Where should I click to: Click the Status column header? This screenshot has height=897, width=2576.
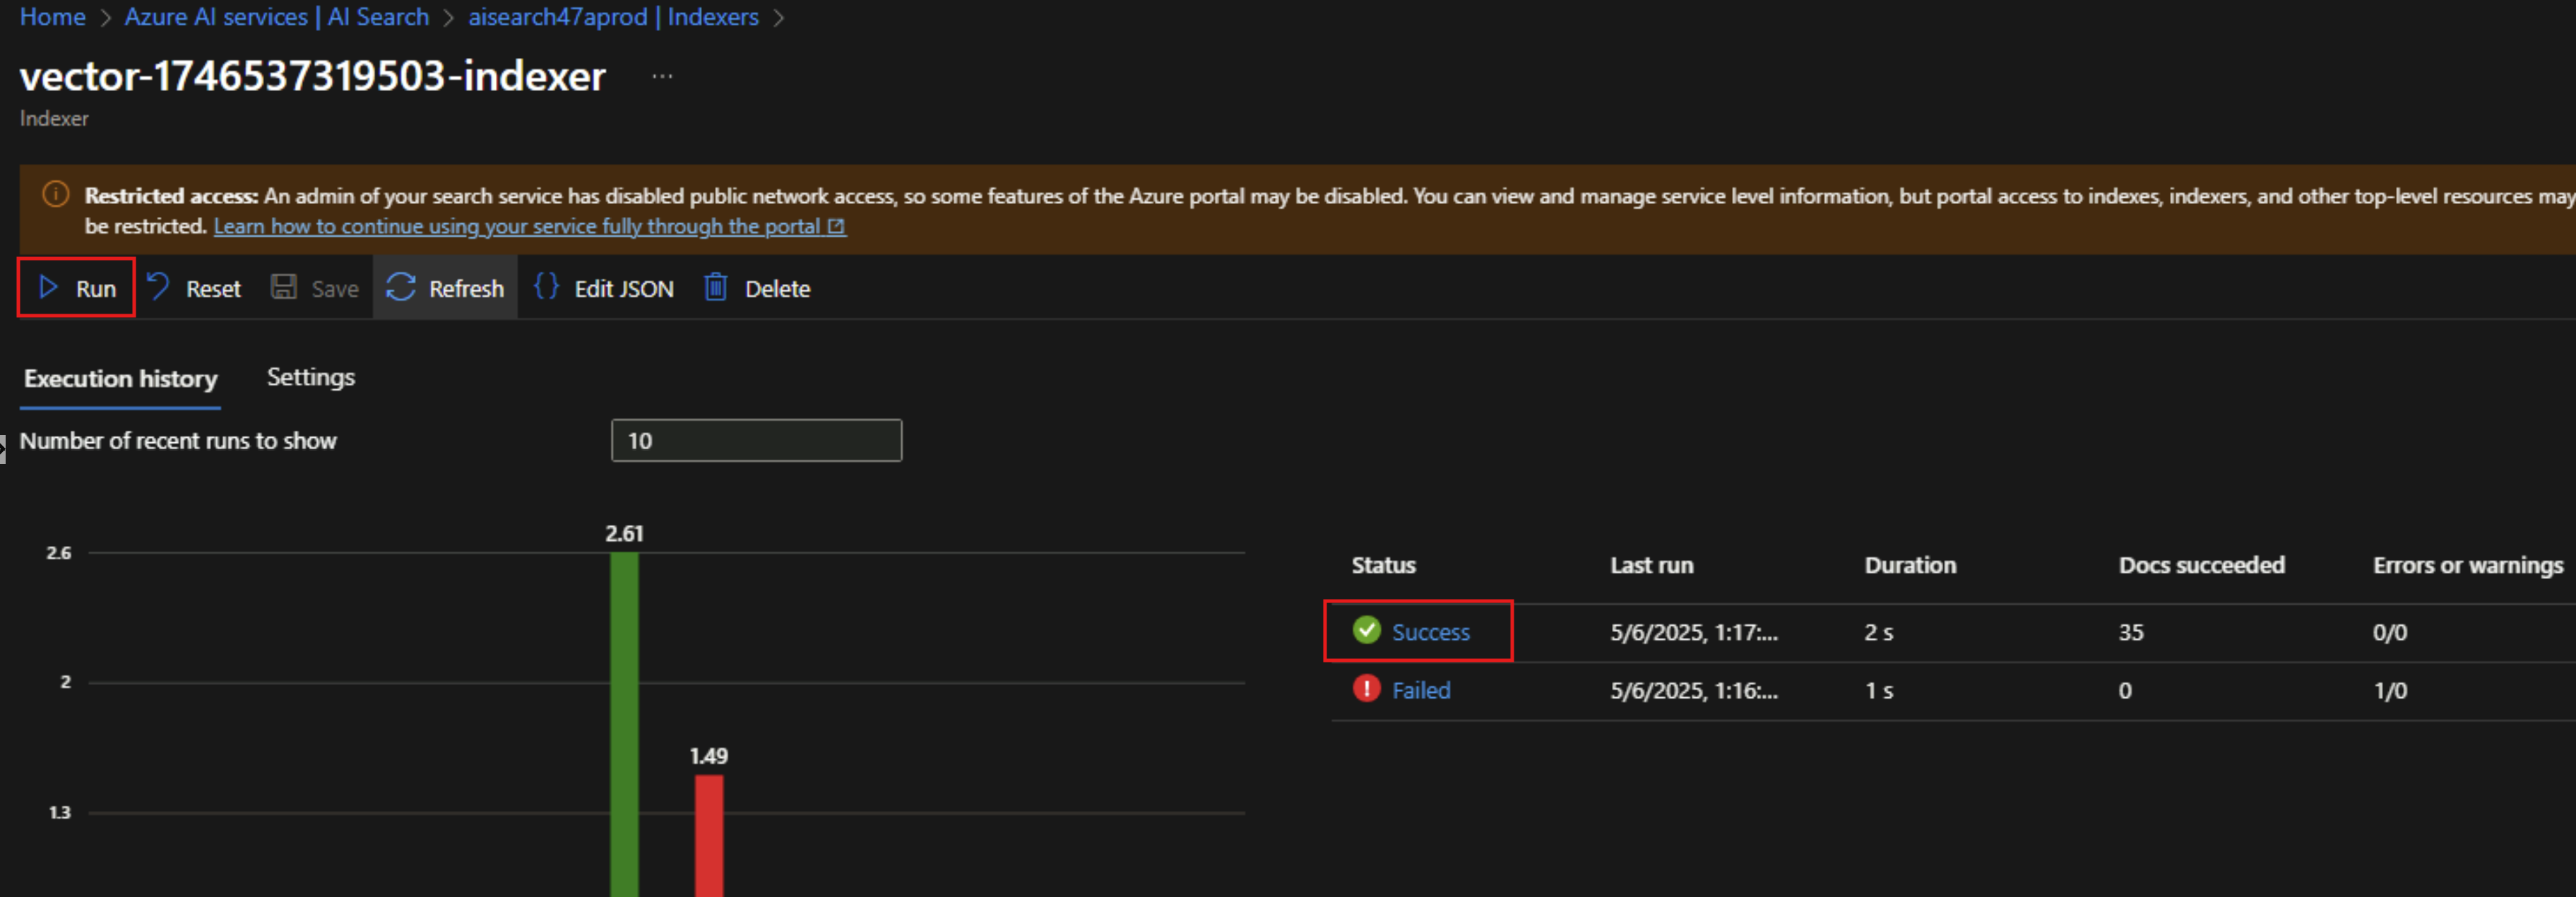[x=1384, y=565]
